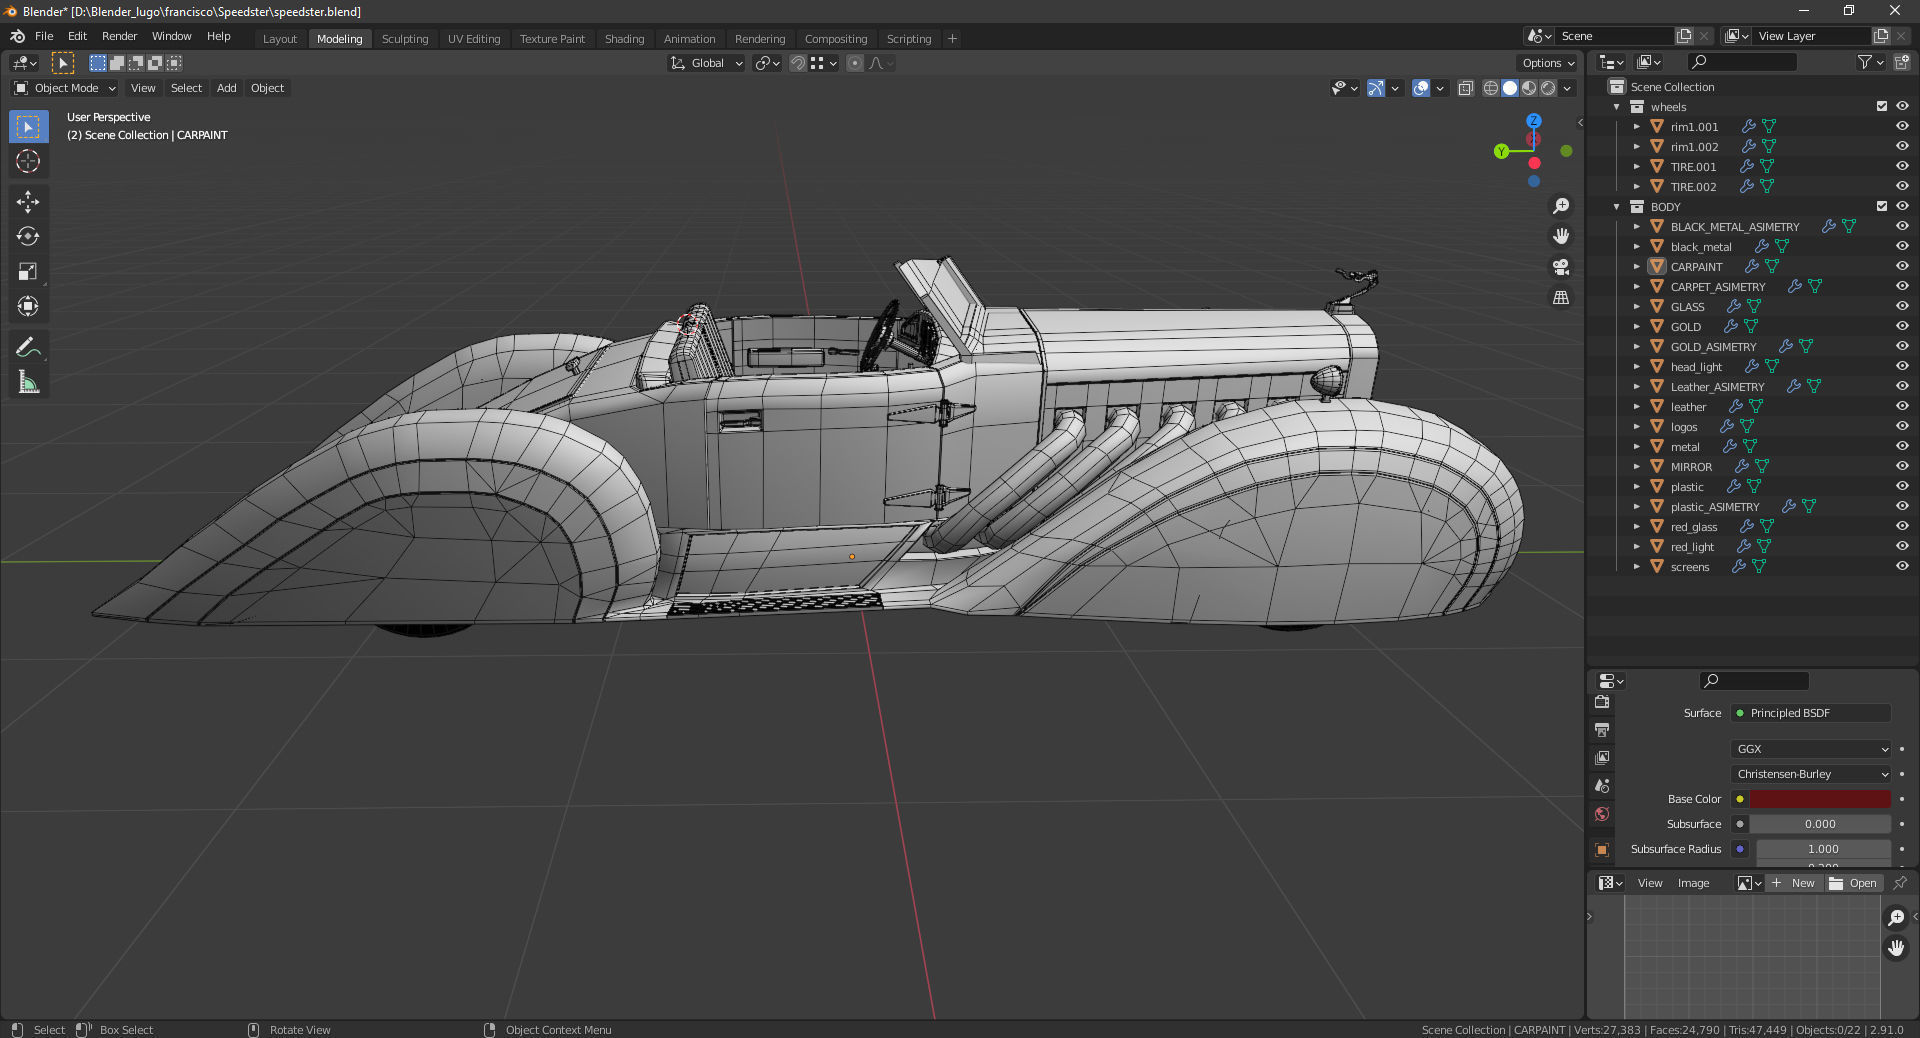Screen dimensions: 1920x1038
Task: Click the red Base Color swatch
Action: (x=1820, y=799)
